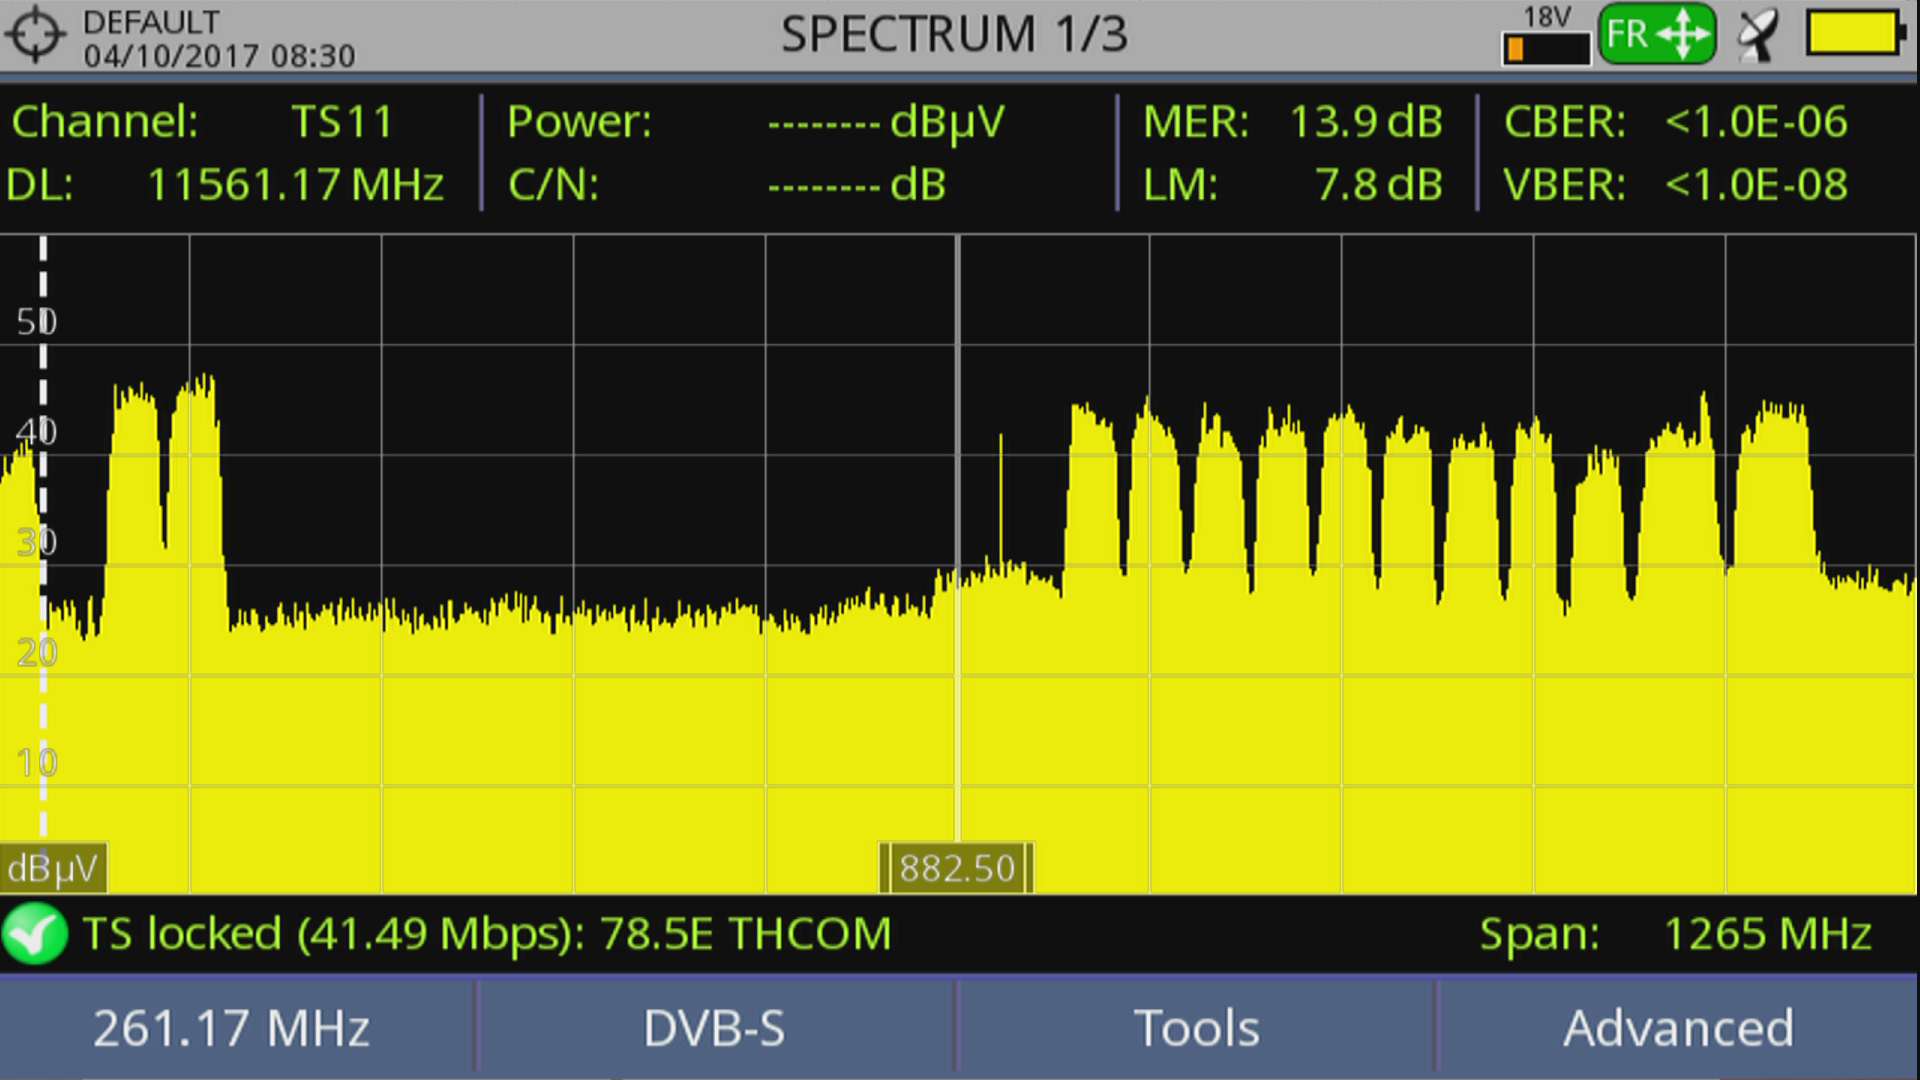Open the DVB-S signal menu

tap(714, 1028)
